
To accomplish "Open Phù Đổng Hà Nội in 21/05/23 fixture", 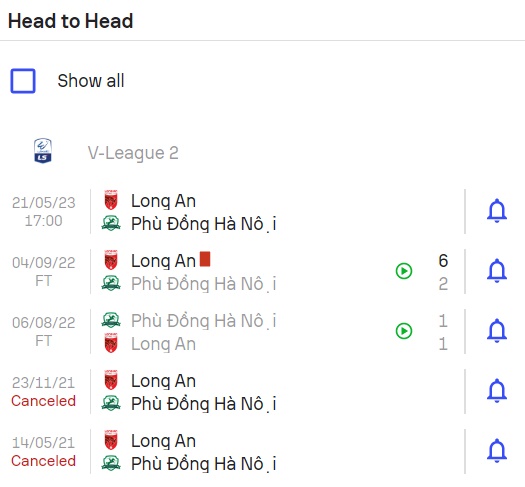I will (x=204, y=224).
